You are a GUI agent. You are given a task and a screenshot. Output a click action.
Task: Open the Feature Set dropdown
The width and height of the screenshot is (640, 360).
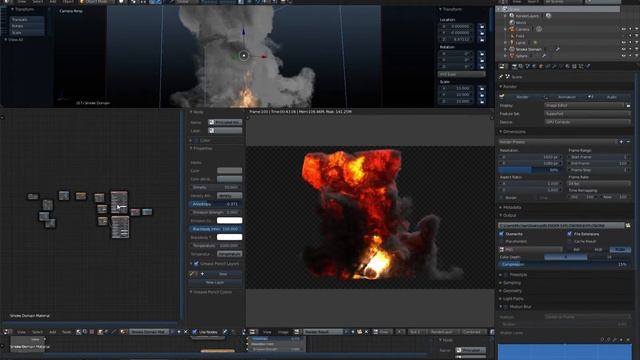[x=587, y=113]
